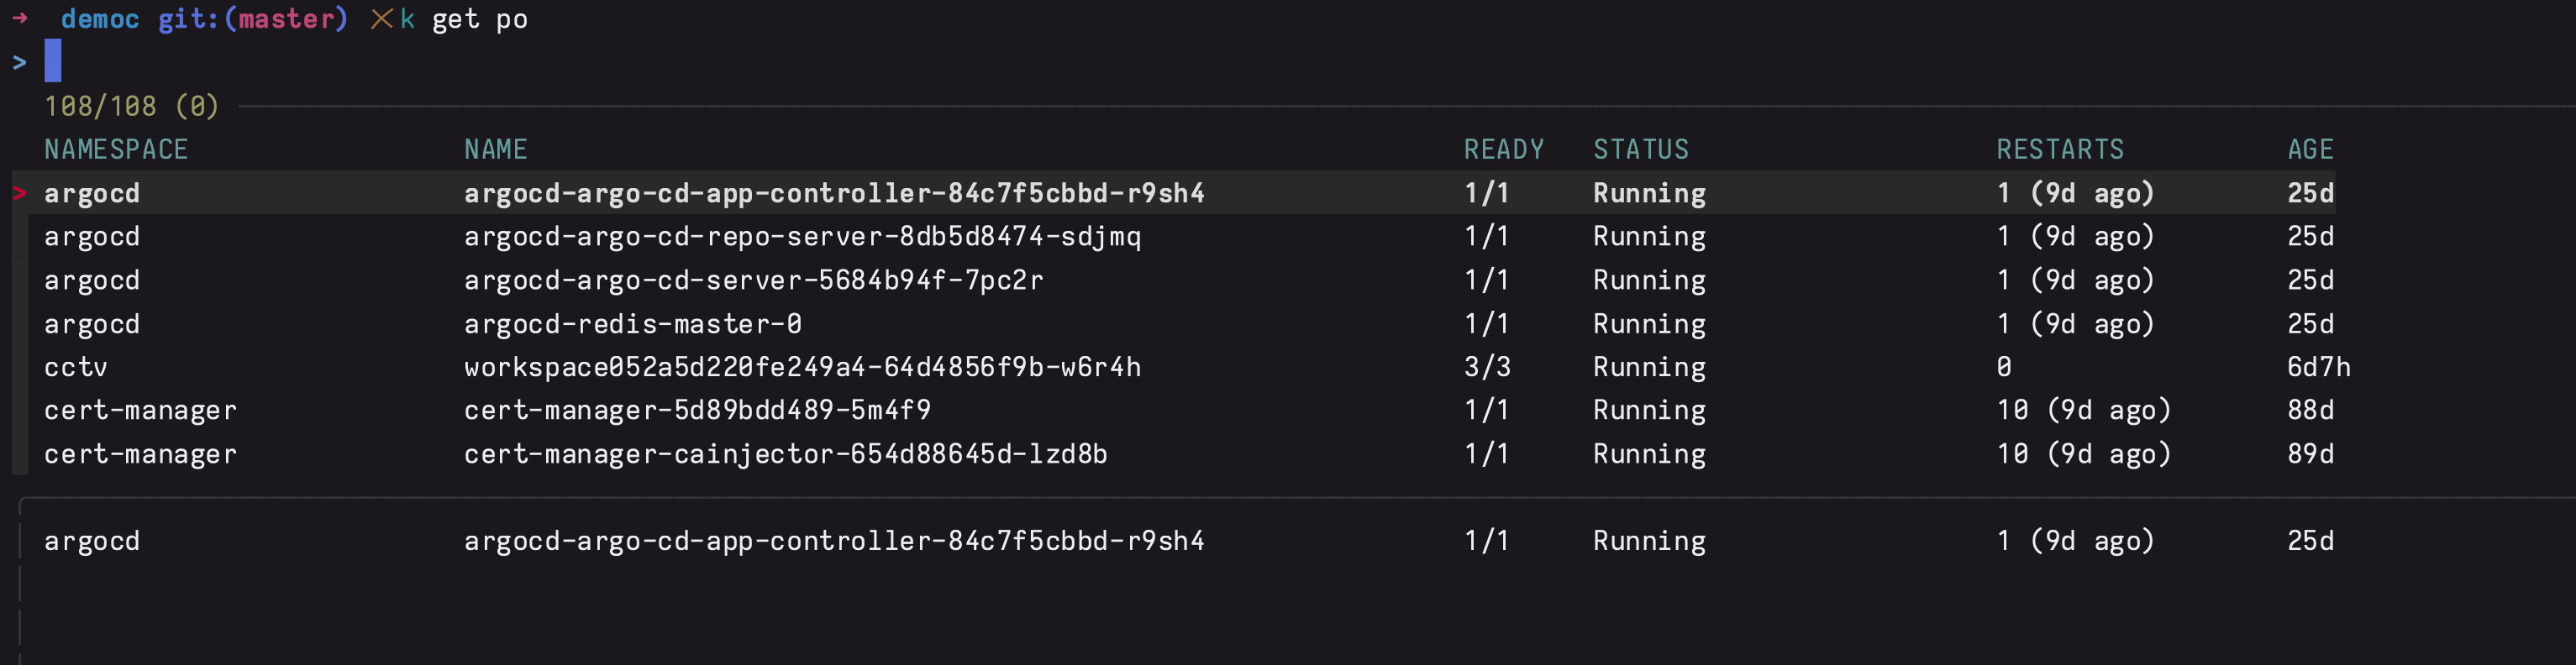2576x665 pixels.
Task: Select the argocd-argo-cd-server-5684b94f-7pc2r row
Action: tap(753, 280)
